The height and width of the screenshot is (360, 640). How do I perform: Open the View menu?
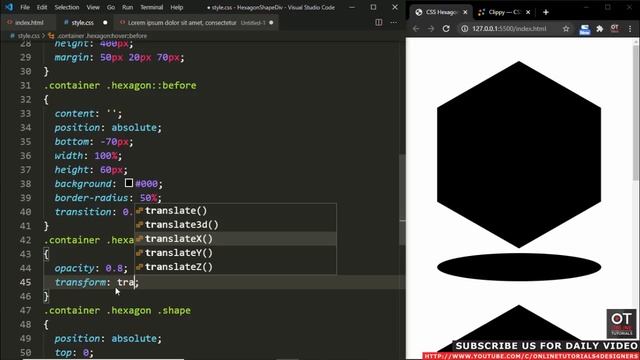93,7
